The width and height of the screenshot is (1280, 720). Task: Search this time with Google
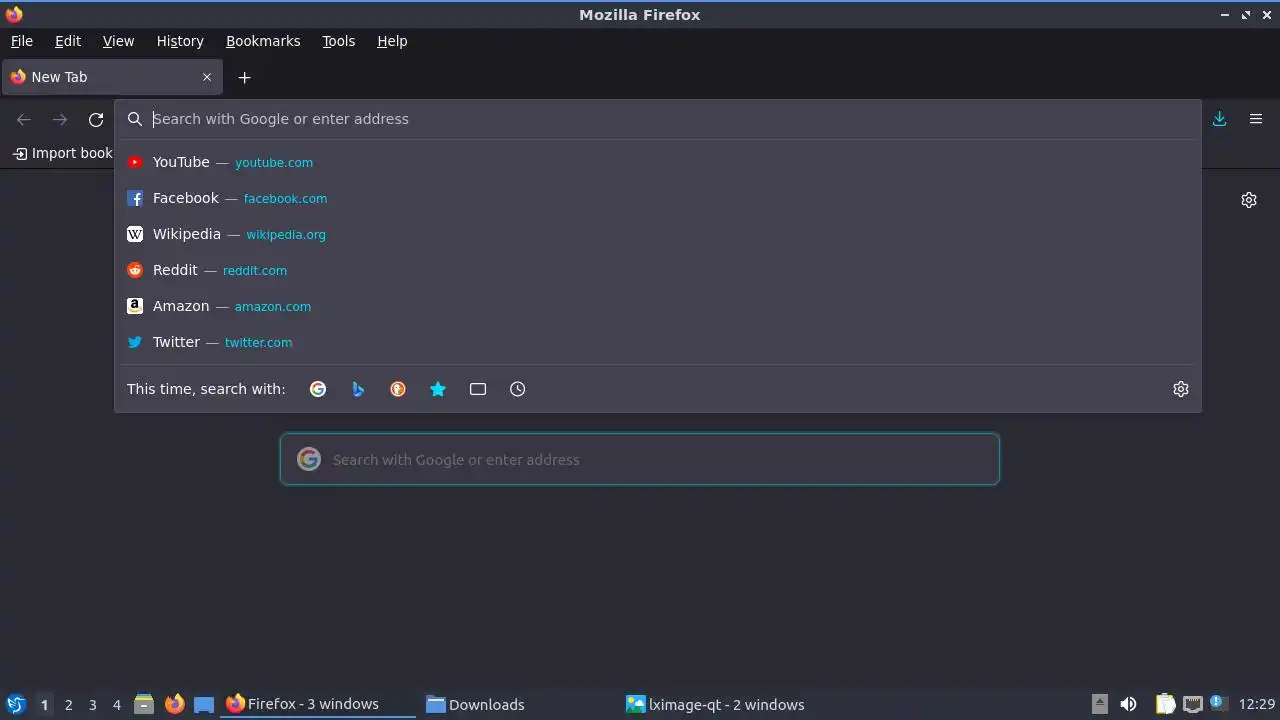(318, 389)
